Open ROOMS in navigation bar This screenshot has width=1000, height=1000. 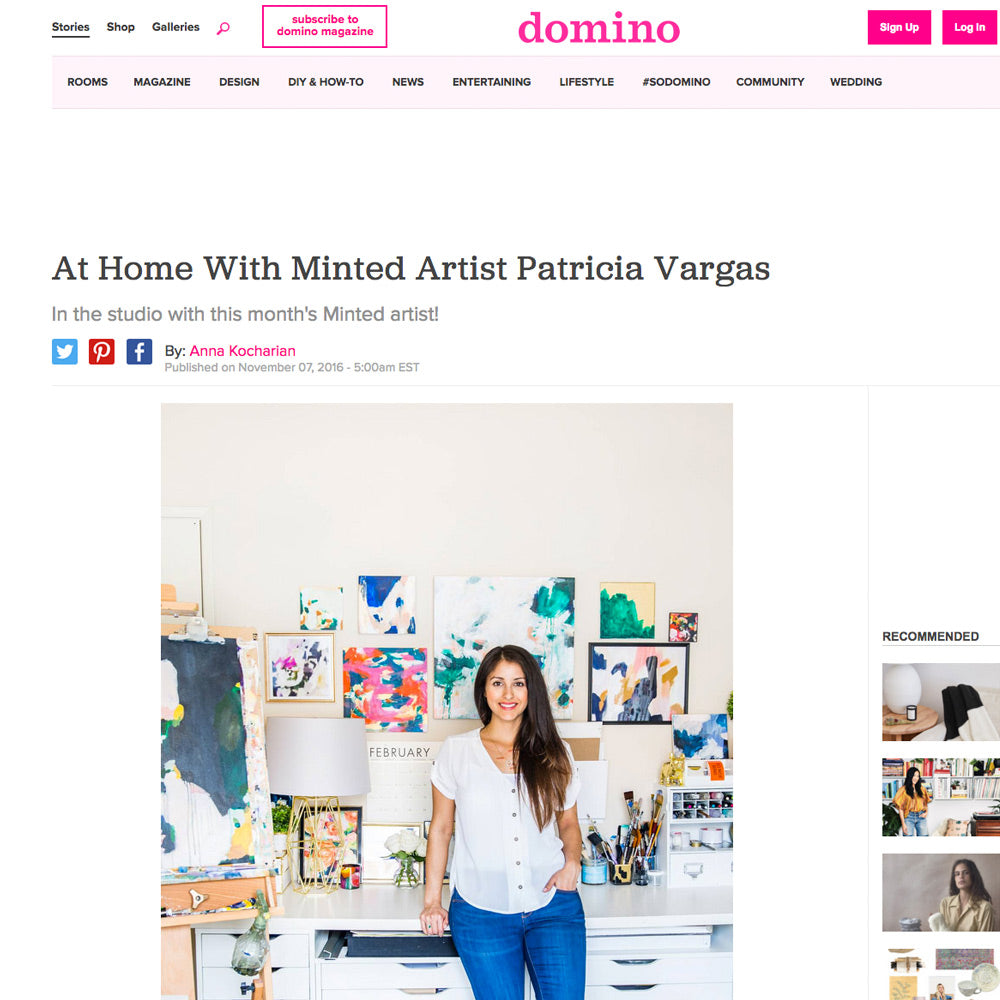coord(87,82)
